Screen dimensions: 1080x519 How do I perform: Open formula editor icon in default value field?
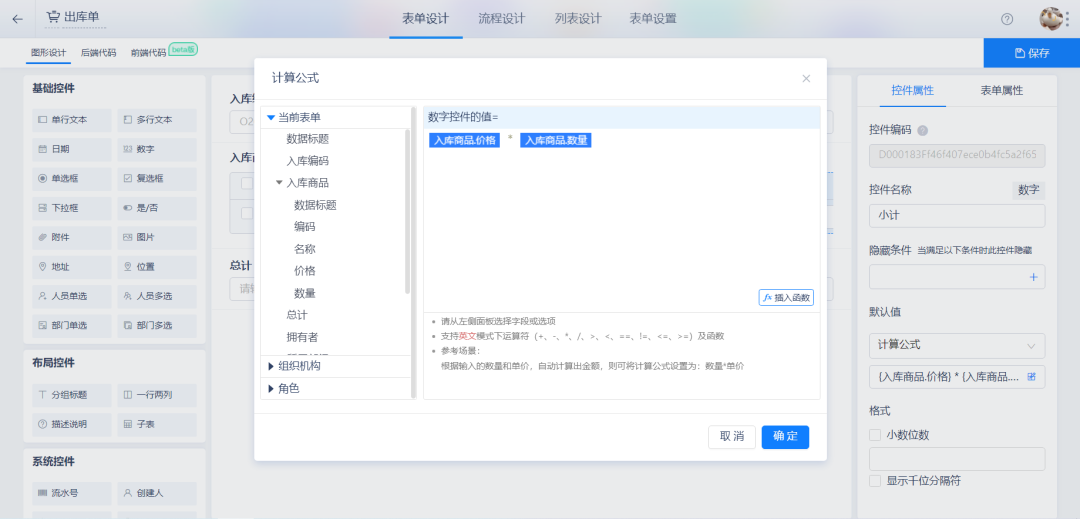1032,377
